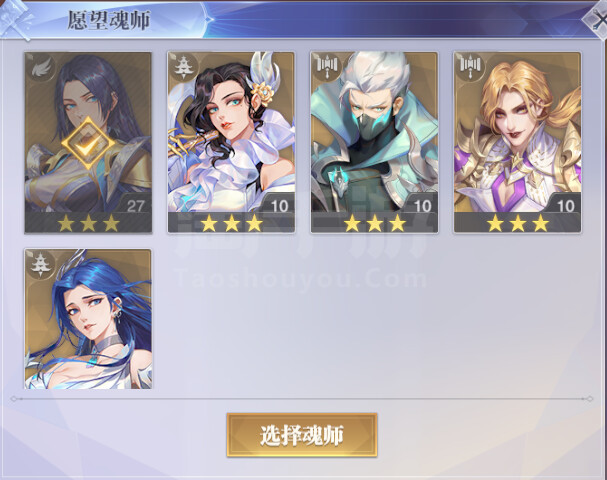Click the level 27 badge on first card
The height and width of the screenshot is (480, 607).
[x=135, y=206]
